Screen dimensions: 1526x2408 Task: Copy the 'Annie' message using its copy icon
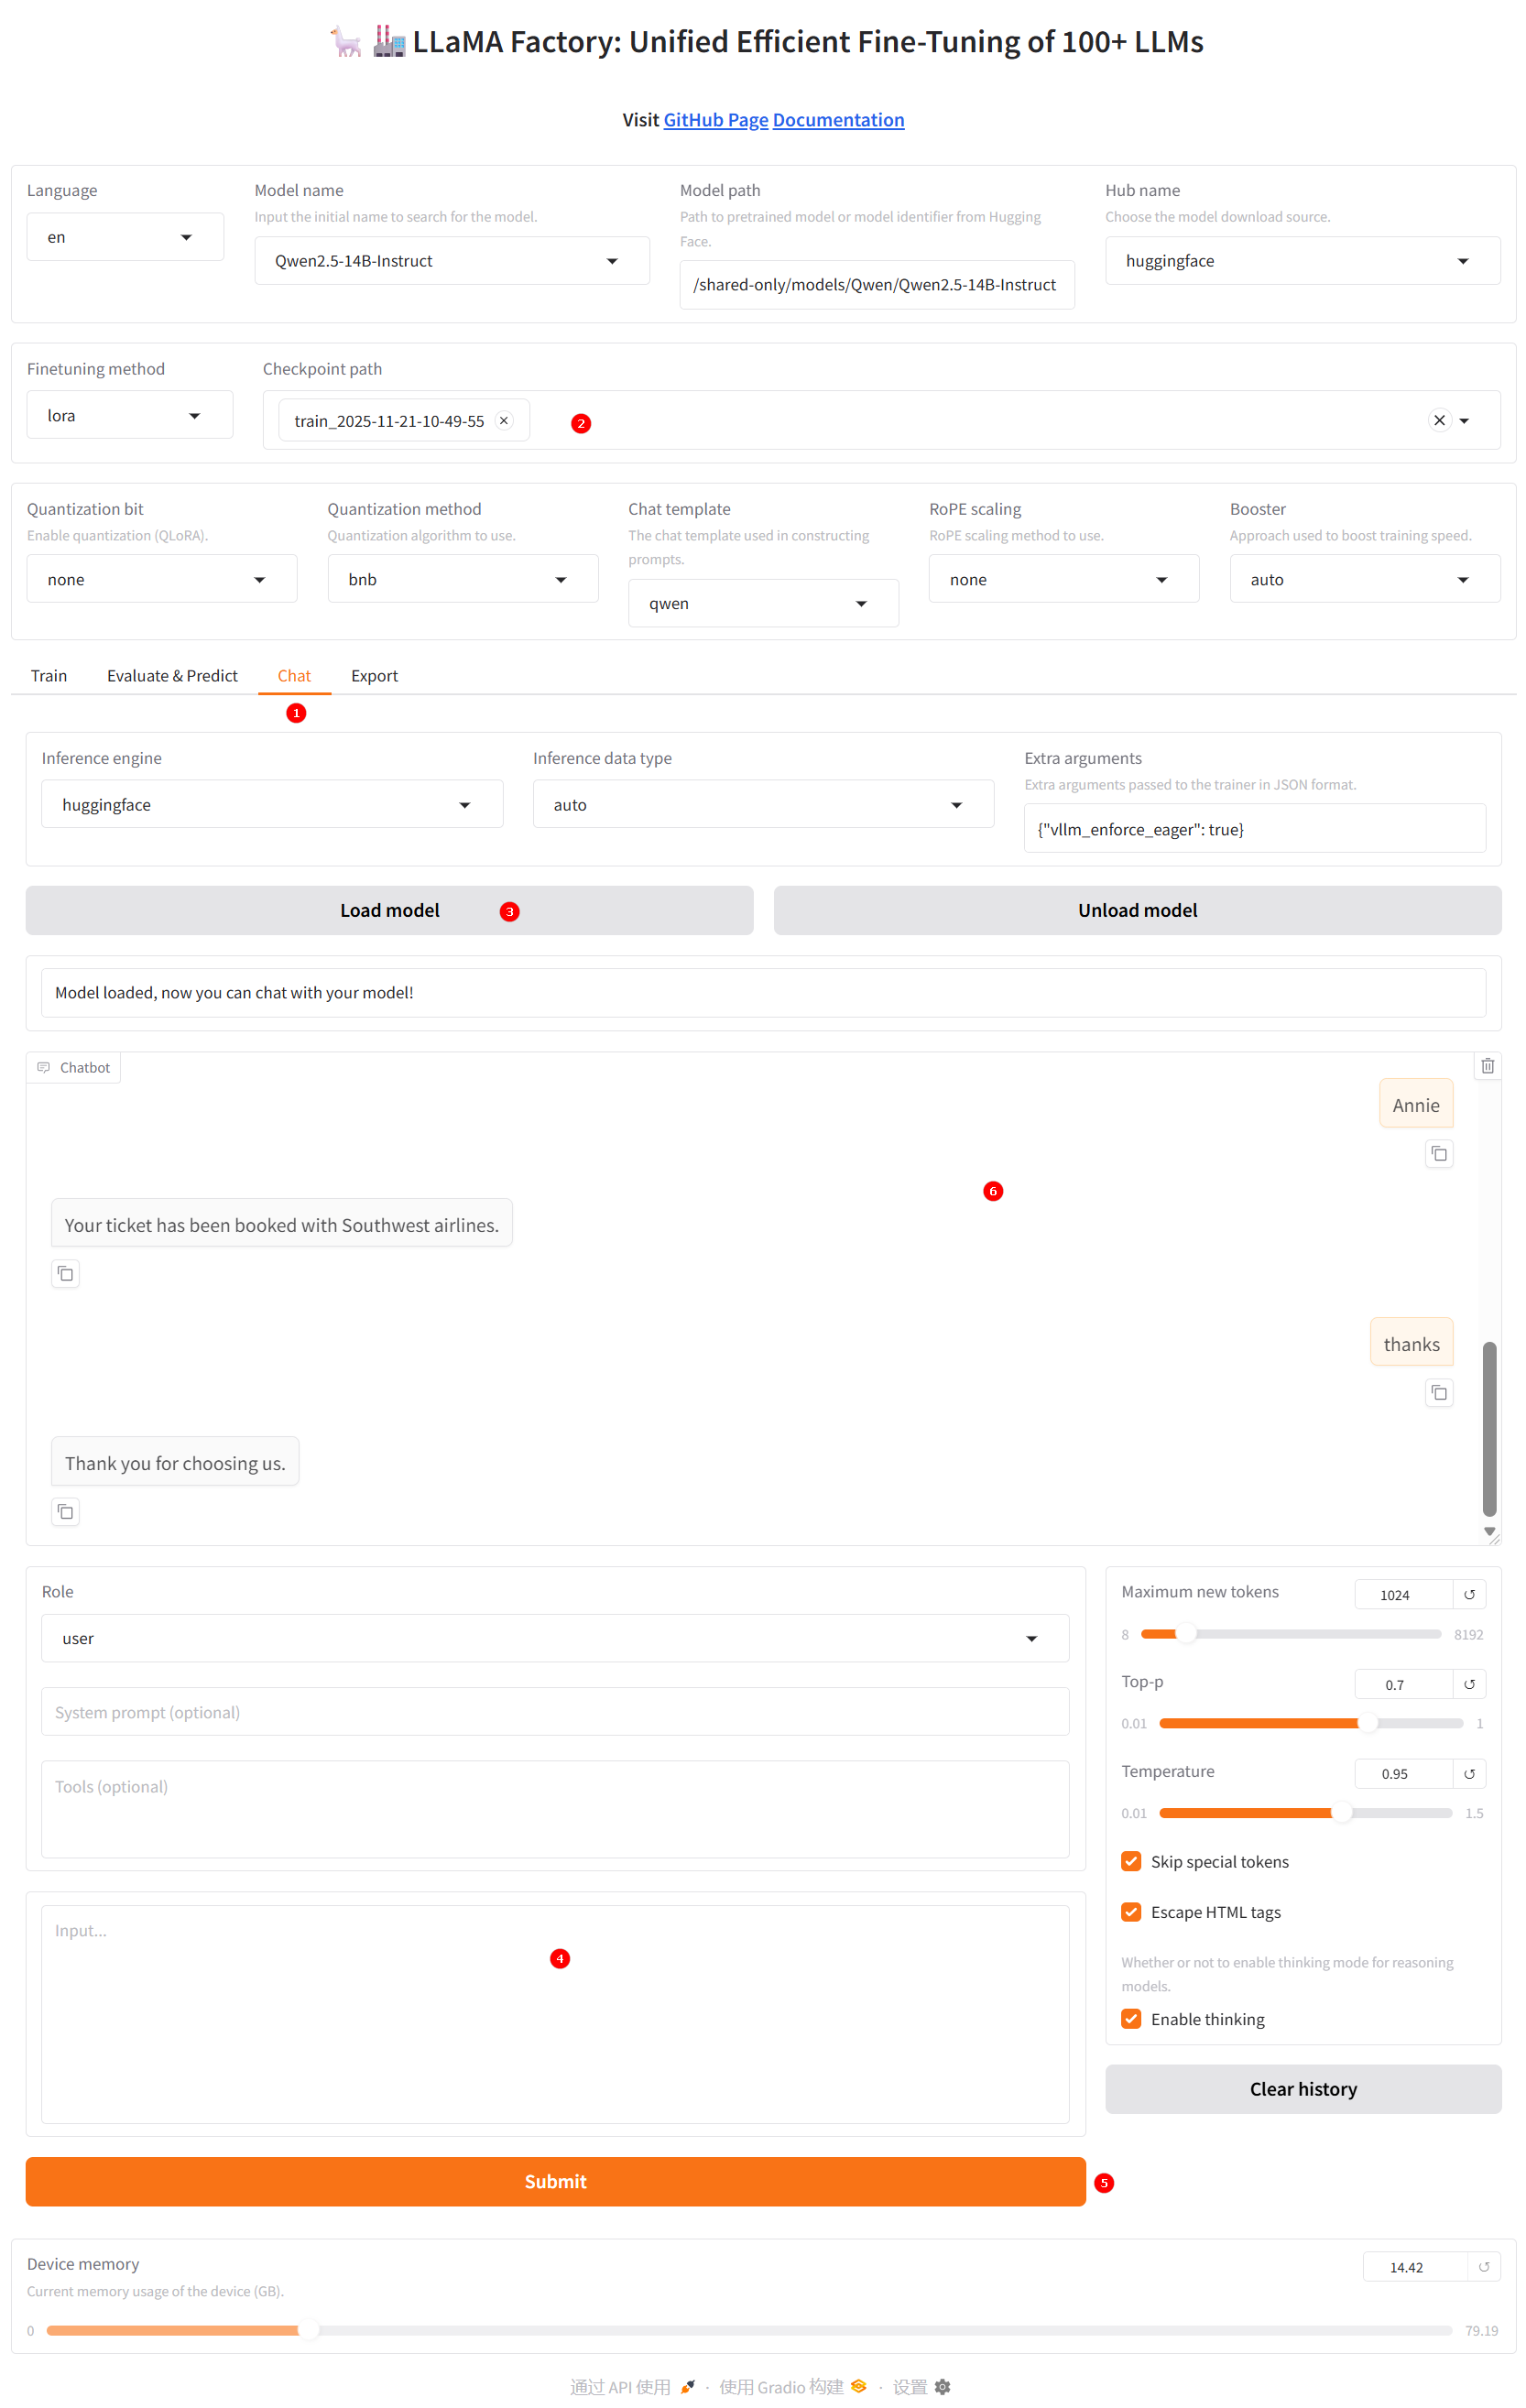coord(1438,1154)
